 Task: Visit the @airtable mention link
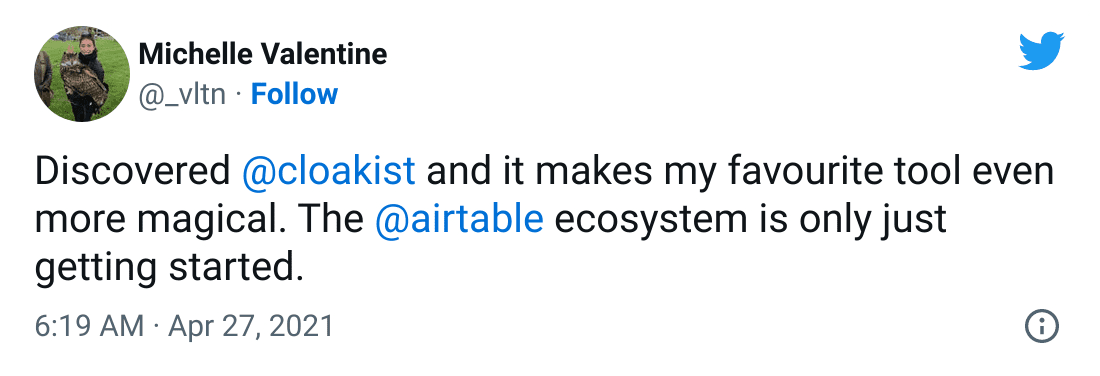point(460,220)
